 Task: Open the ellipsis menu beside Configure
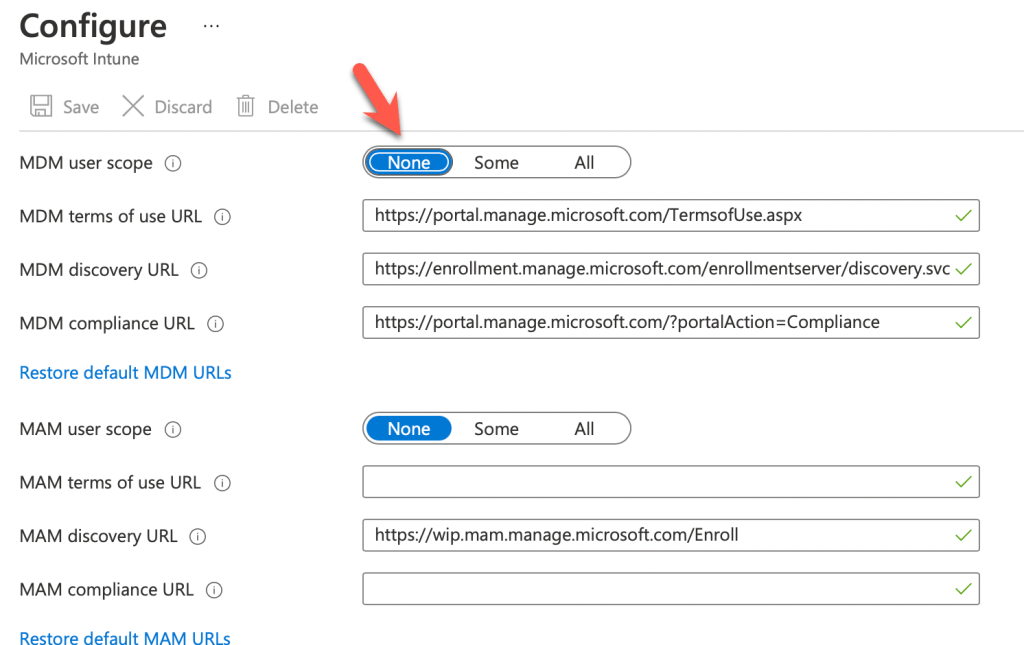pyautogui.click(x=211, y=26)
